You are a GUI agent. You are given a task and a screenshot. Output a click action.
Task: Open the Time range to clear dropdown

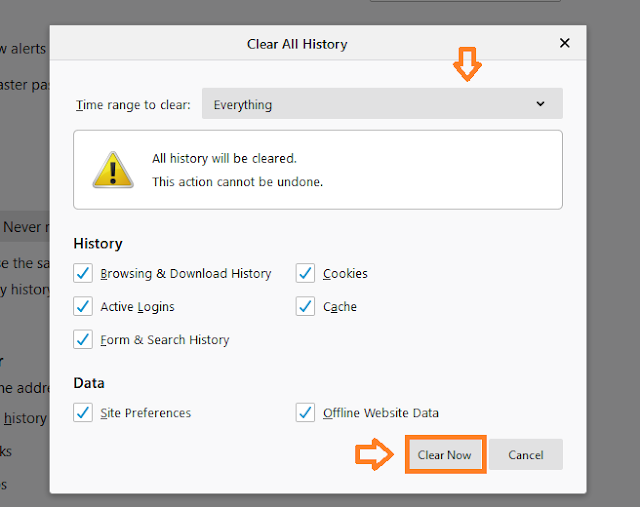382,104
